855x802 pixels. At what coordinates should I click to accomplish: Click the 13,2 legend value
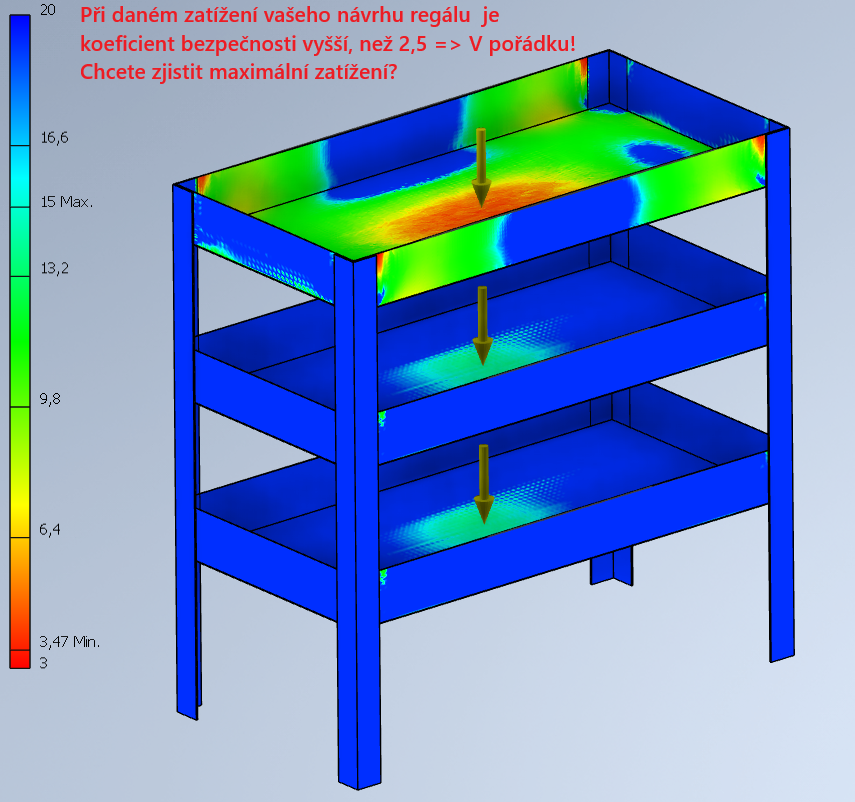click(55, 268)
